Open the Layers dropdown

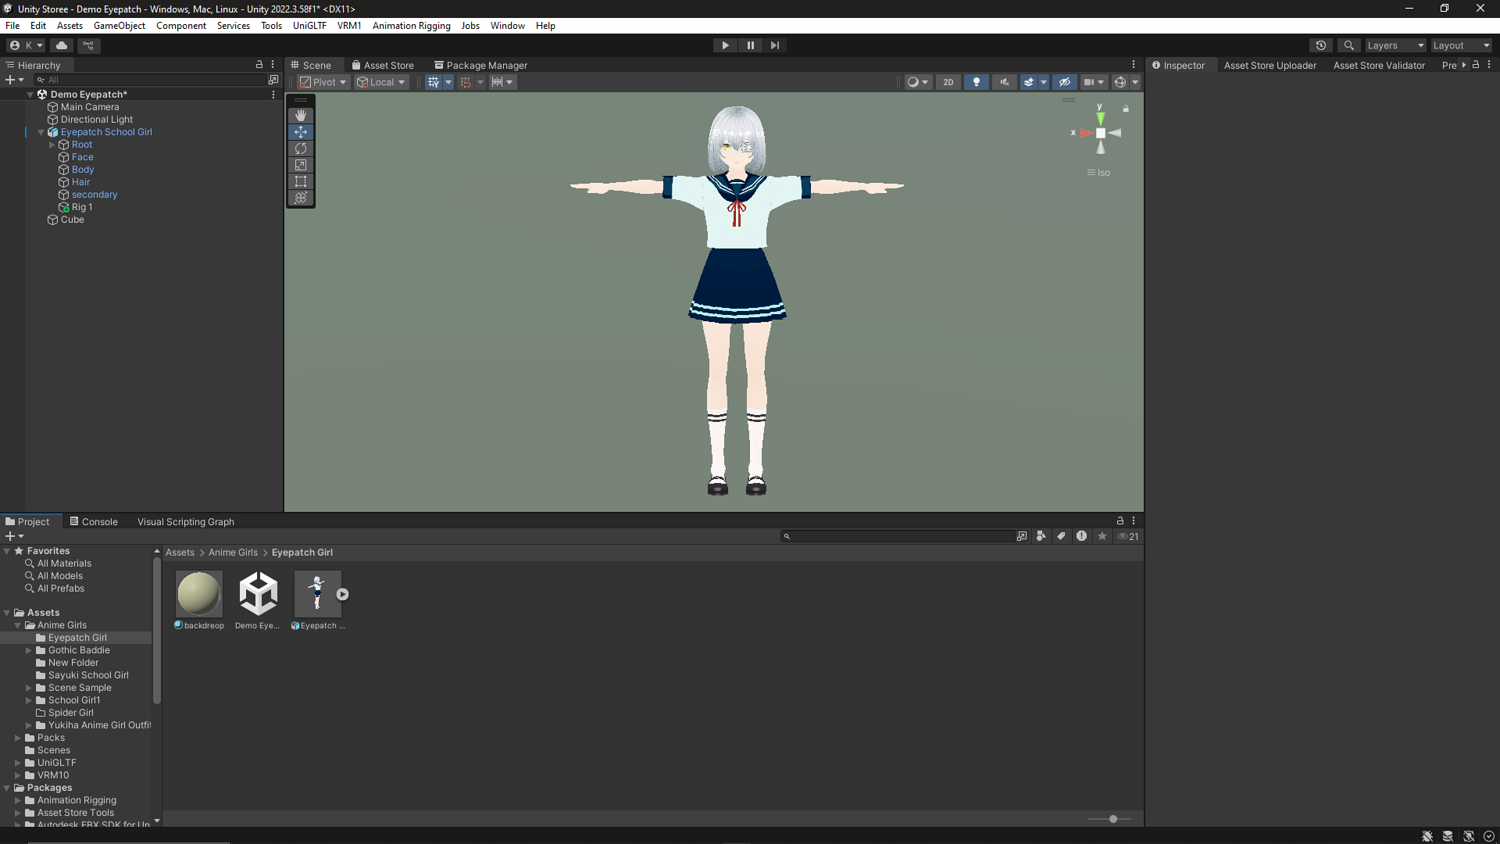tap(1395, 45)
